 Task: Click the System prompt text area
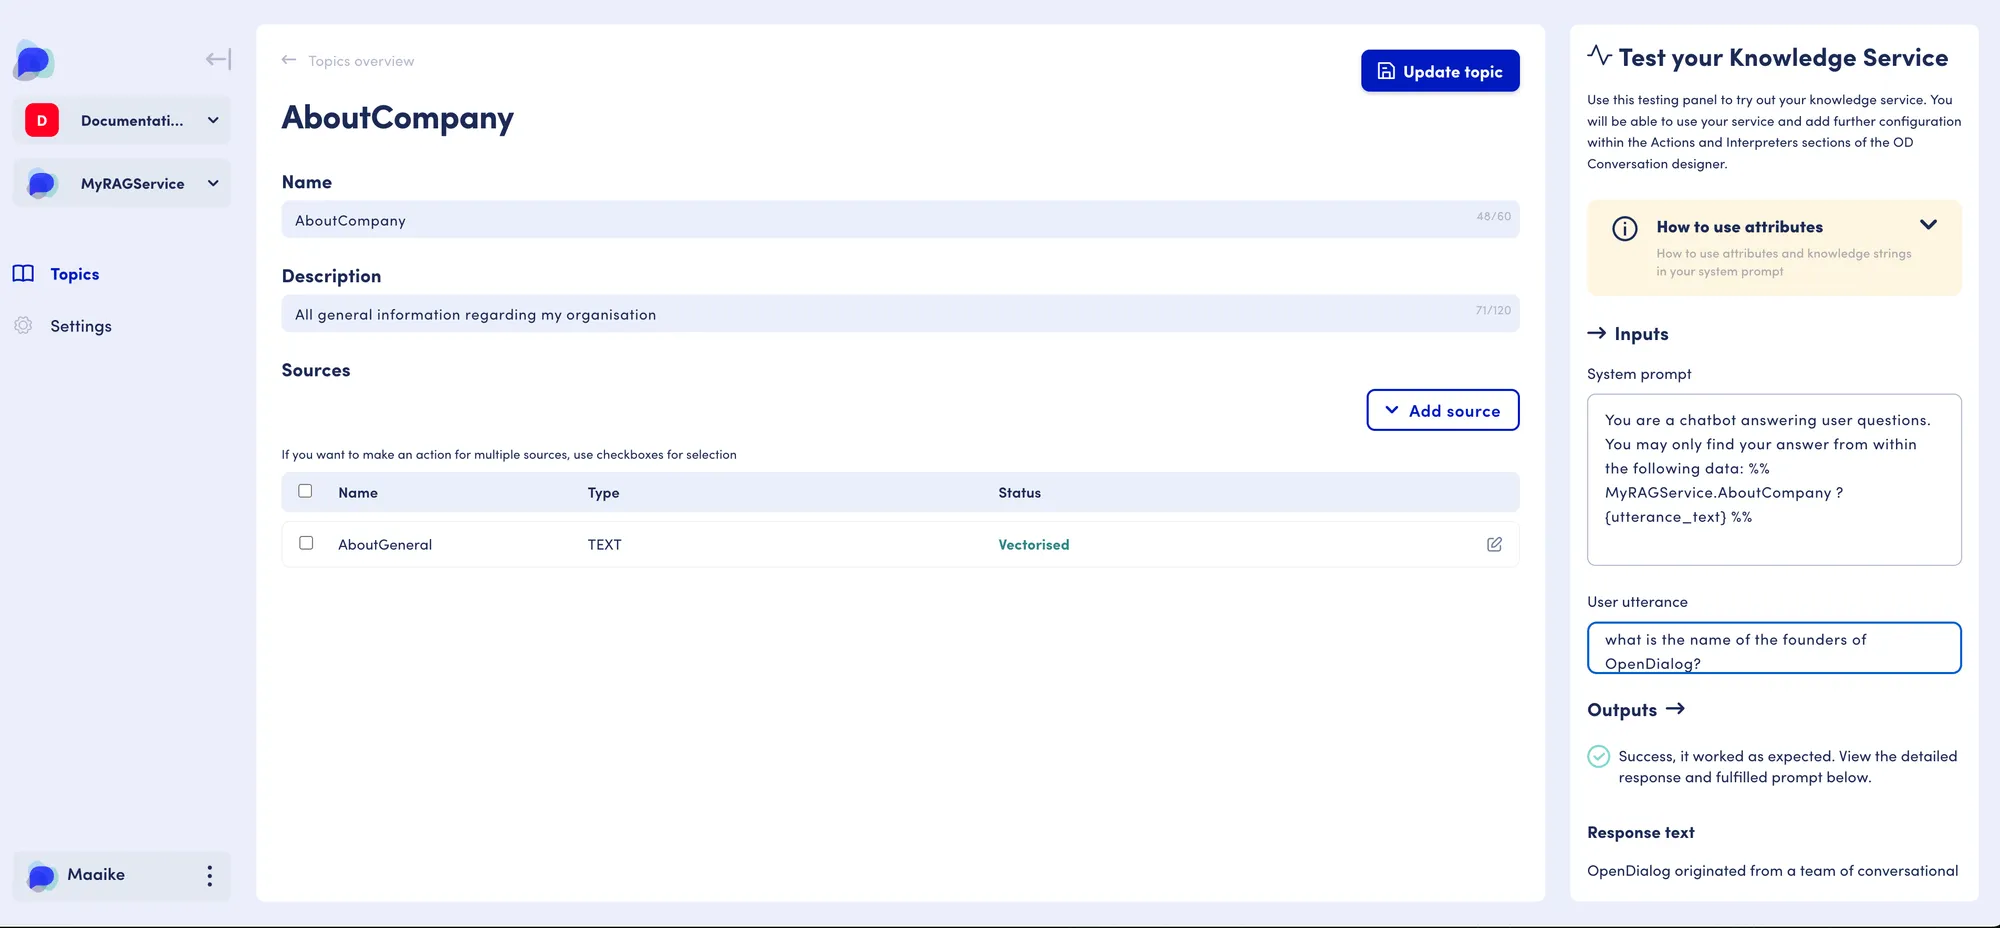point(1774,480)
